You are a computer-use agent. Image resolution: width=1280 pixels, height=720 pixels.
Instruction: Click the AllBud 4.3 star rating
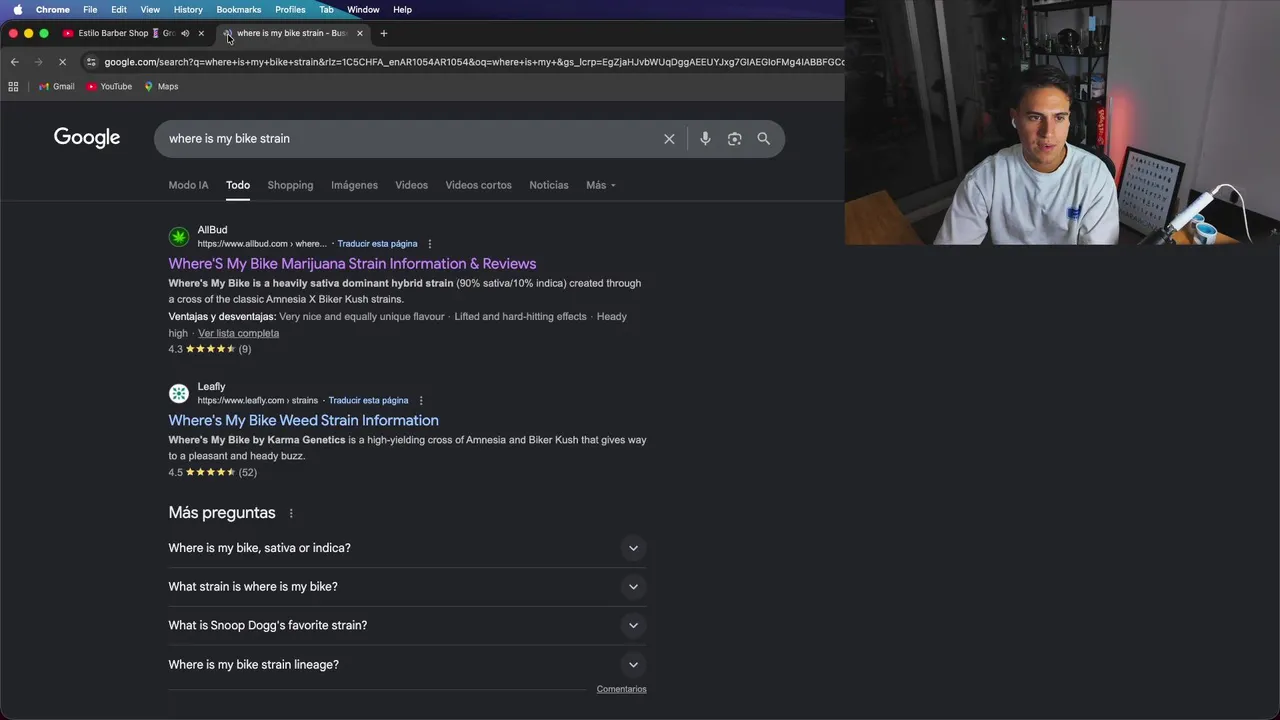[210, 349]
